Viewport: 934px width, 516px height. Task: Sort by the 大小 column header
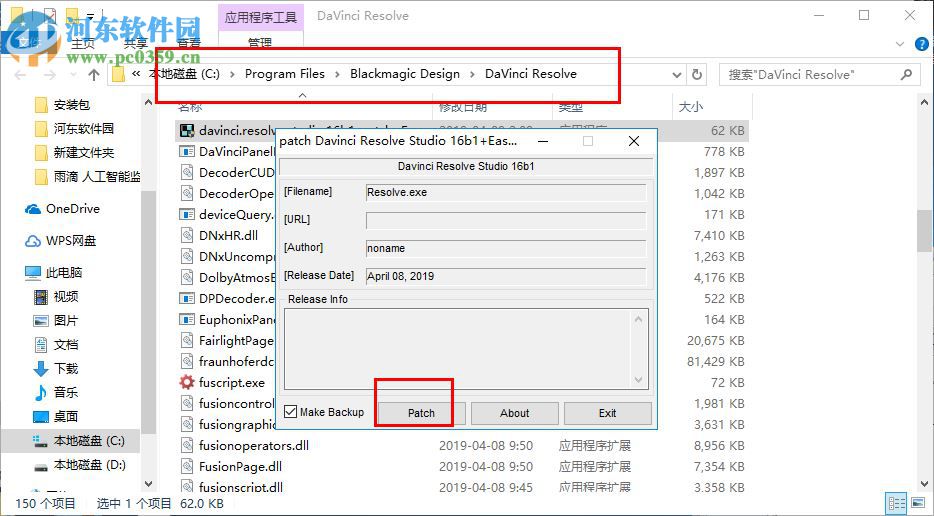(x=691, y=107)
